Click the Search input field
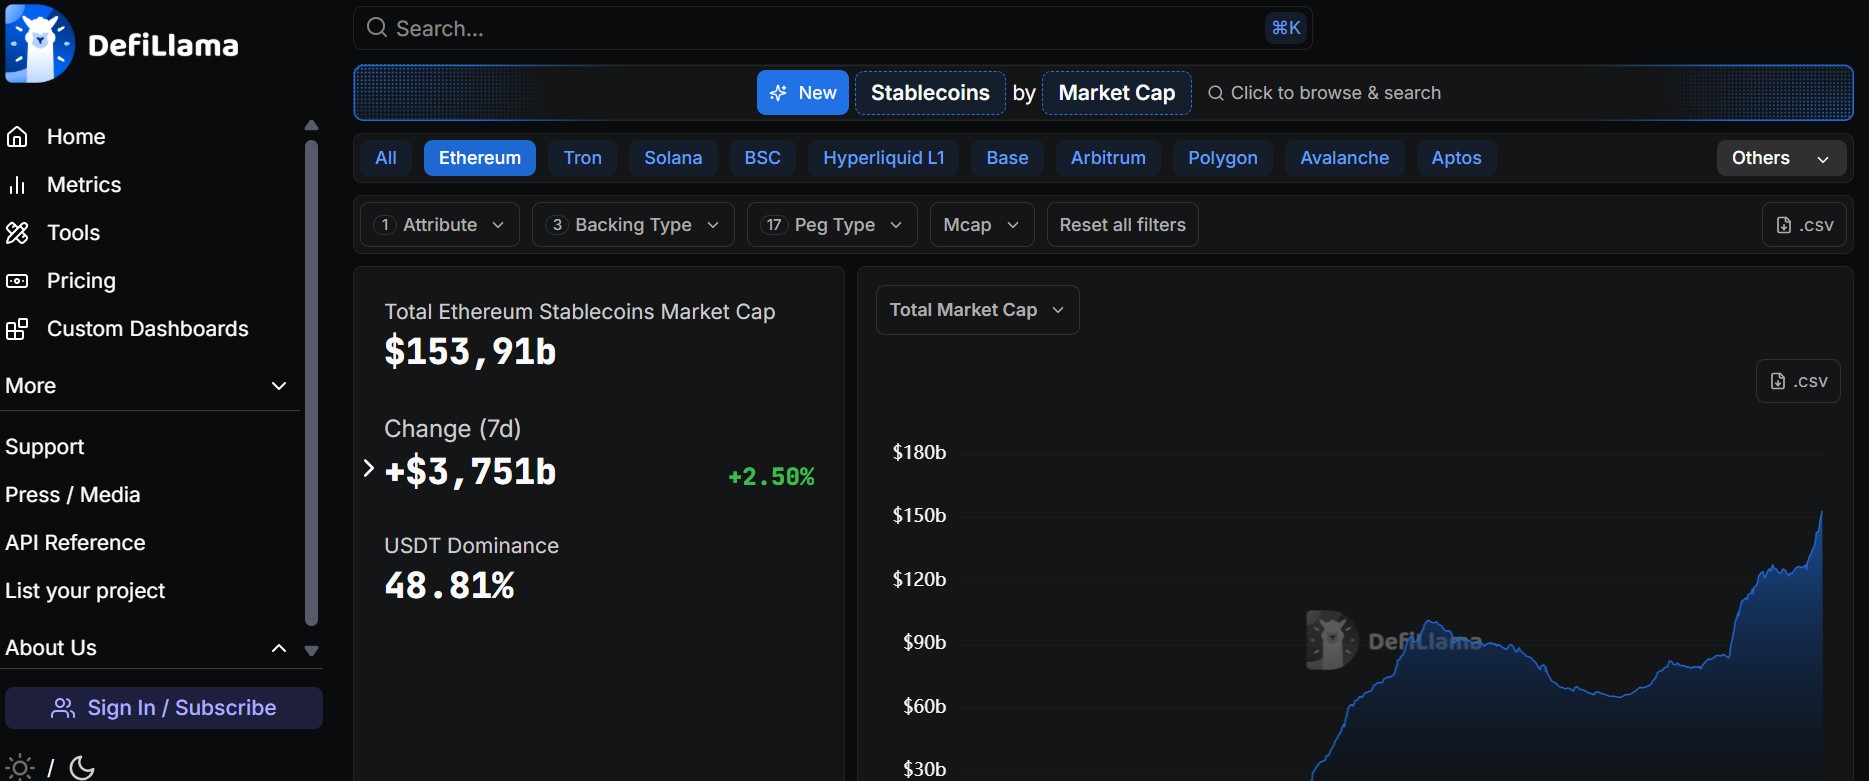The height and width of the screenshot is (781, 1869). click(833, 28)
